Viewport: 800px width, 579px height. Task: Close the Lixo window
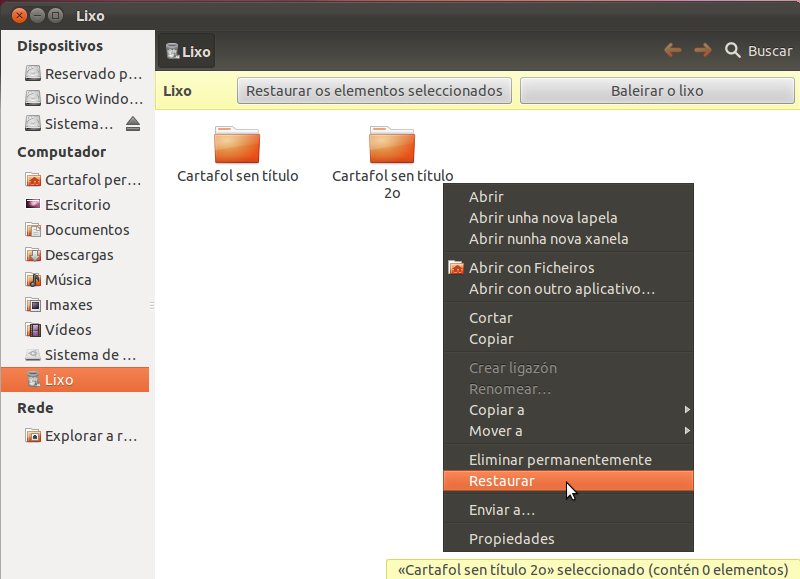pos(19,15)
